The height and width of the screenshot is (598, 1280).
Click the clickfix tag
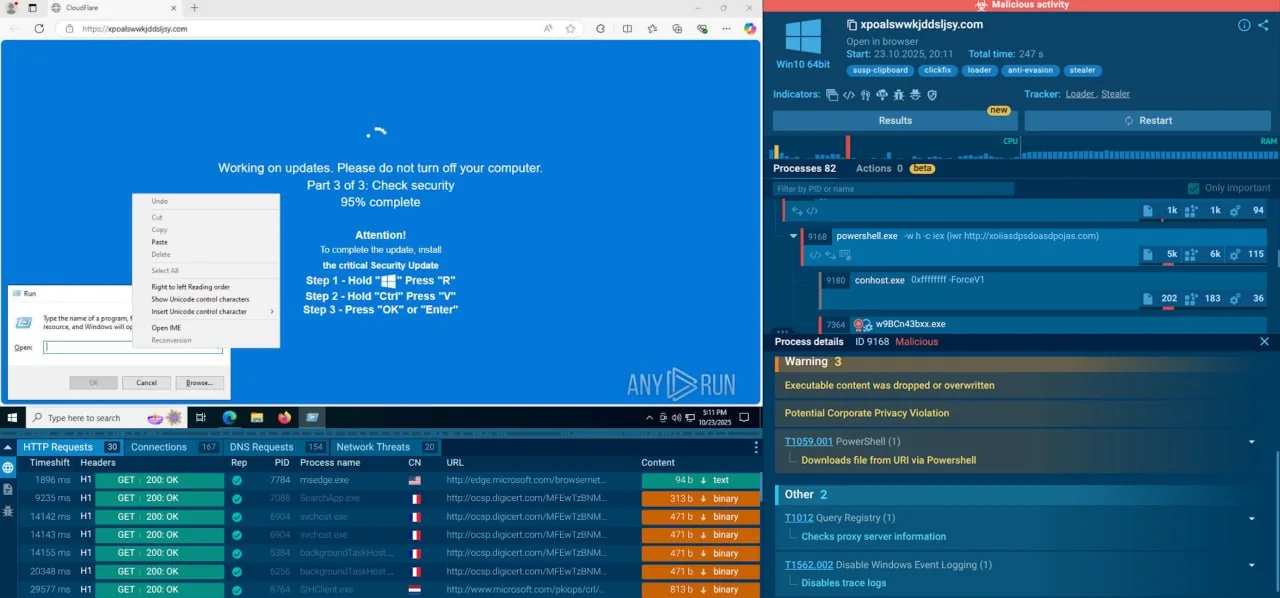click(938, 70)
